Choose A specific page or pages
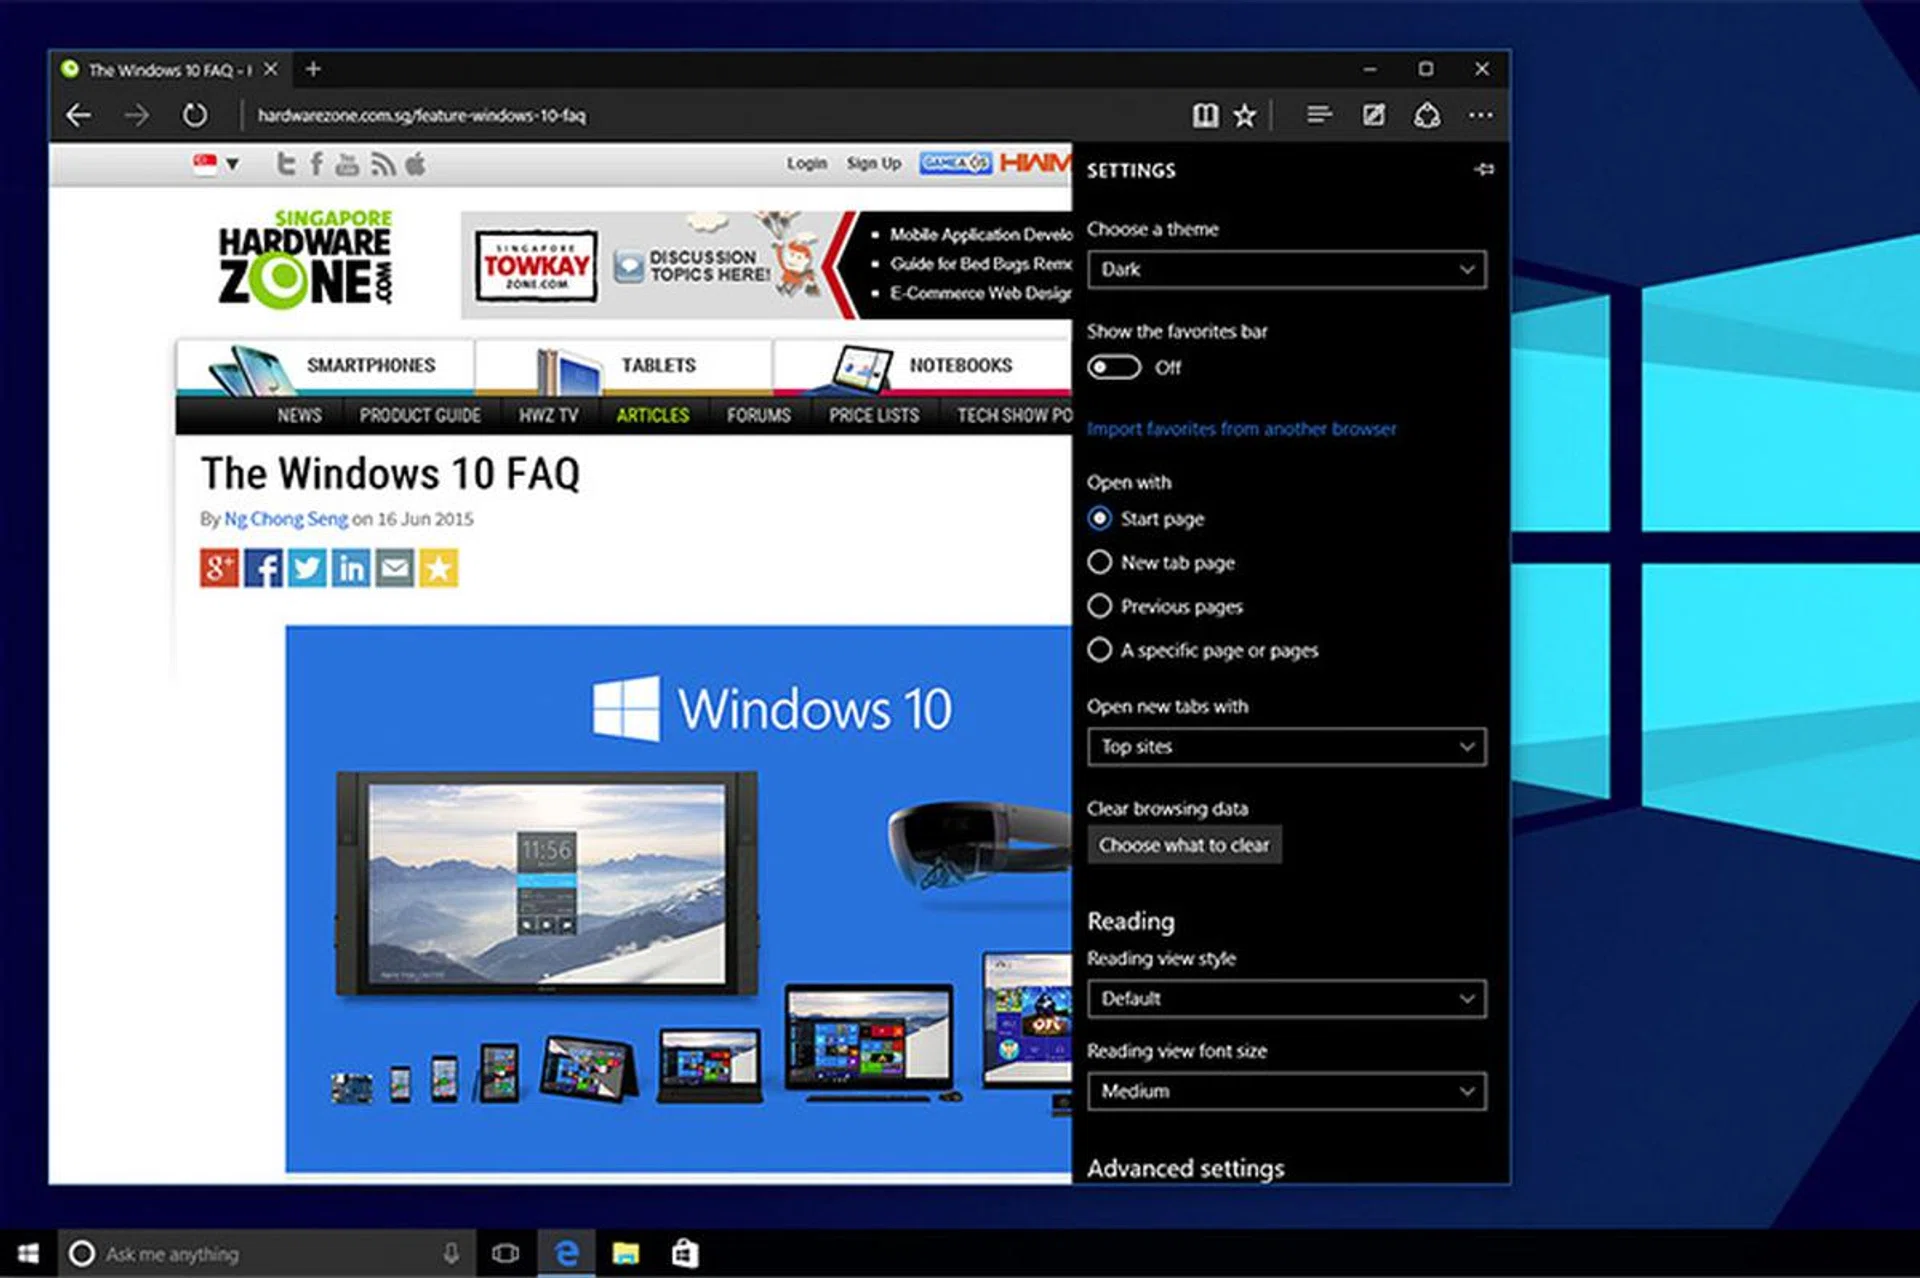The height and width of the screenshot is (1278, 1920). (1100, 651)
